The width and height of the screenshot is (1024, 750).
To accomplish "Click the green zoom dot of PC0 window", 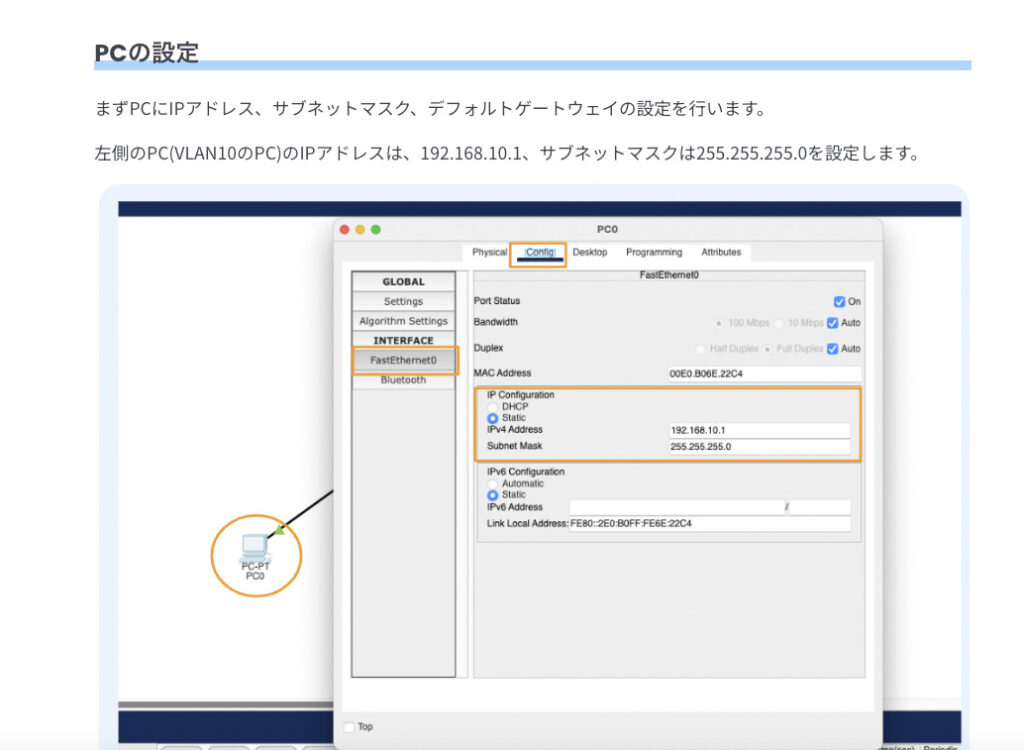I will point(376,229).
